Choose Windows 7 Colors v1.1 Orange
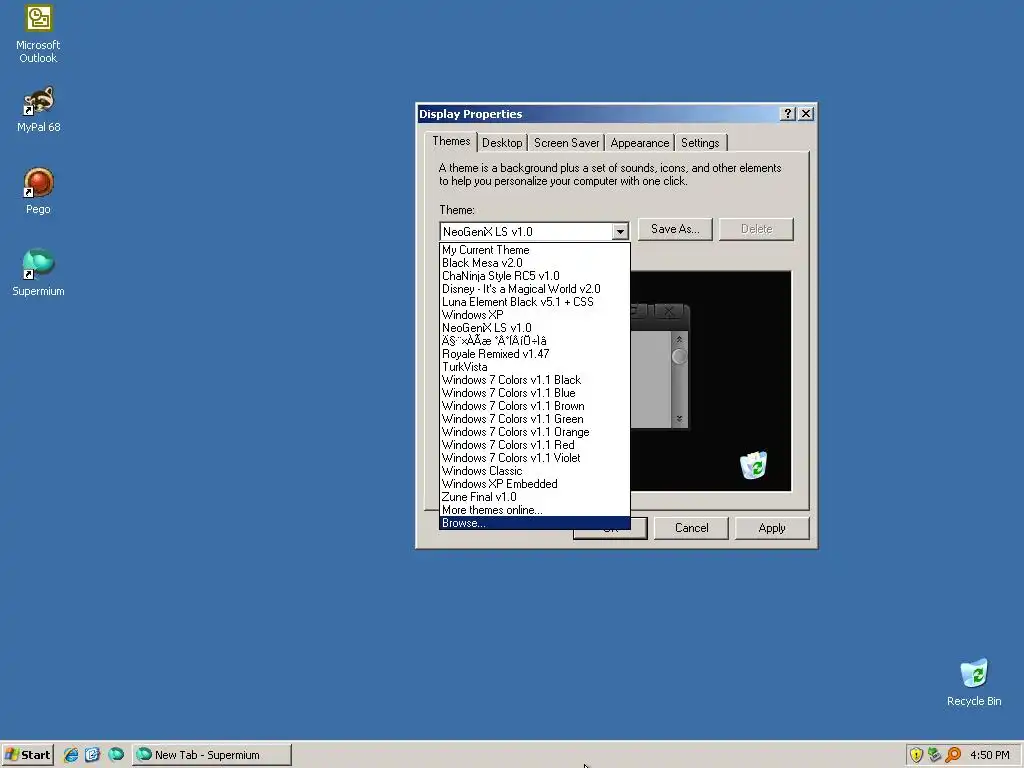Viewport: 1024px width, 768px height. [x=534, y=432]
